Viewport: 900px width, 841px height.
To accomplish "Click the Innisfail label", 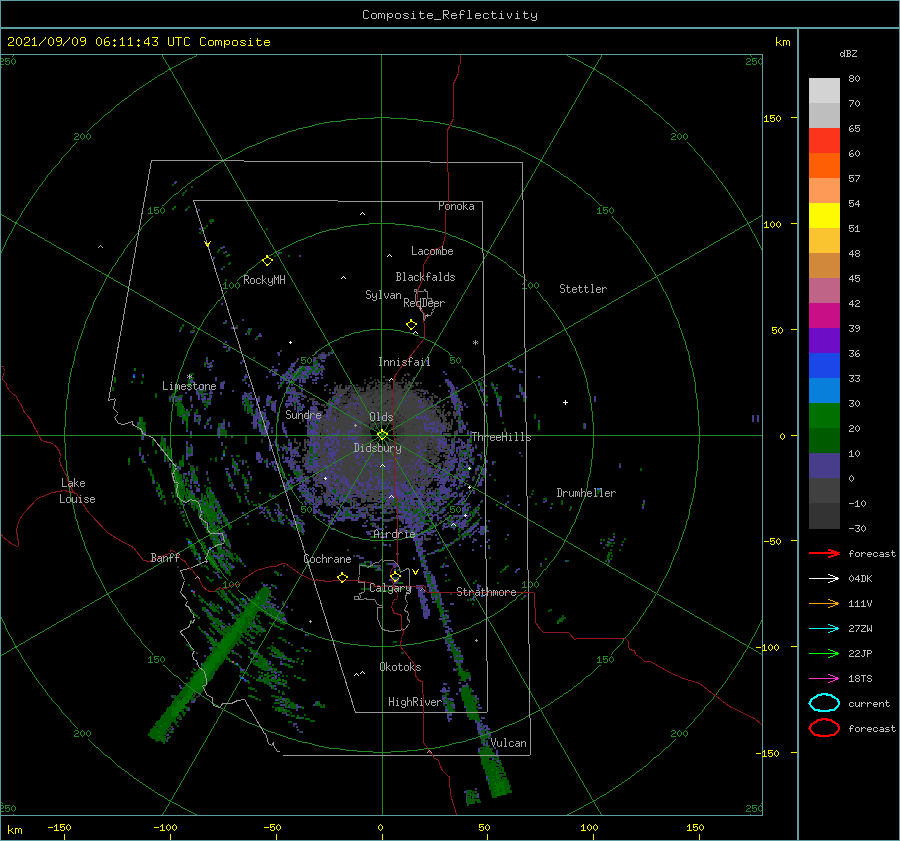I will point(404,362).
